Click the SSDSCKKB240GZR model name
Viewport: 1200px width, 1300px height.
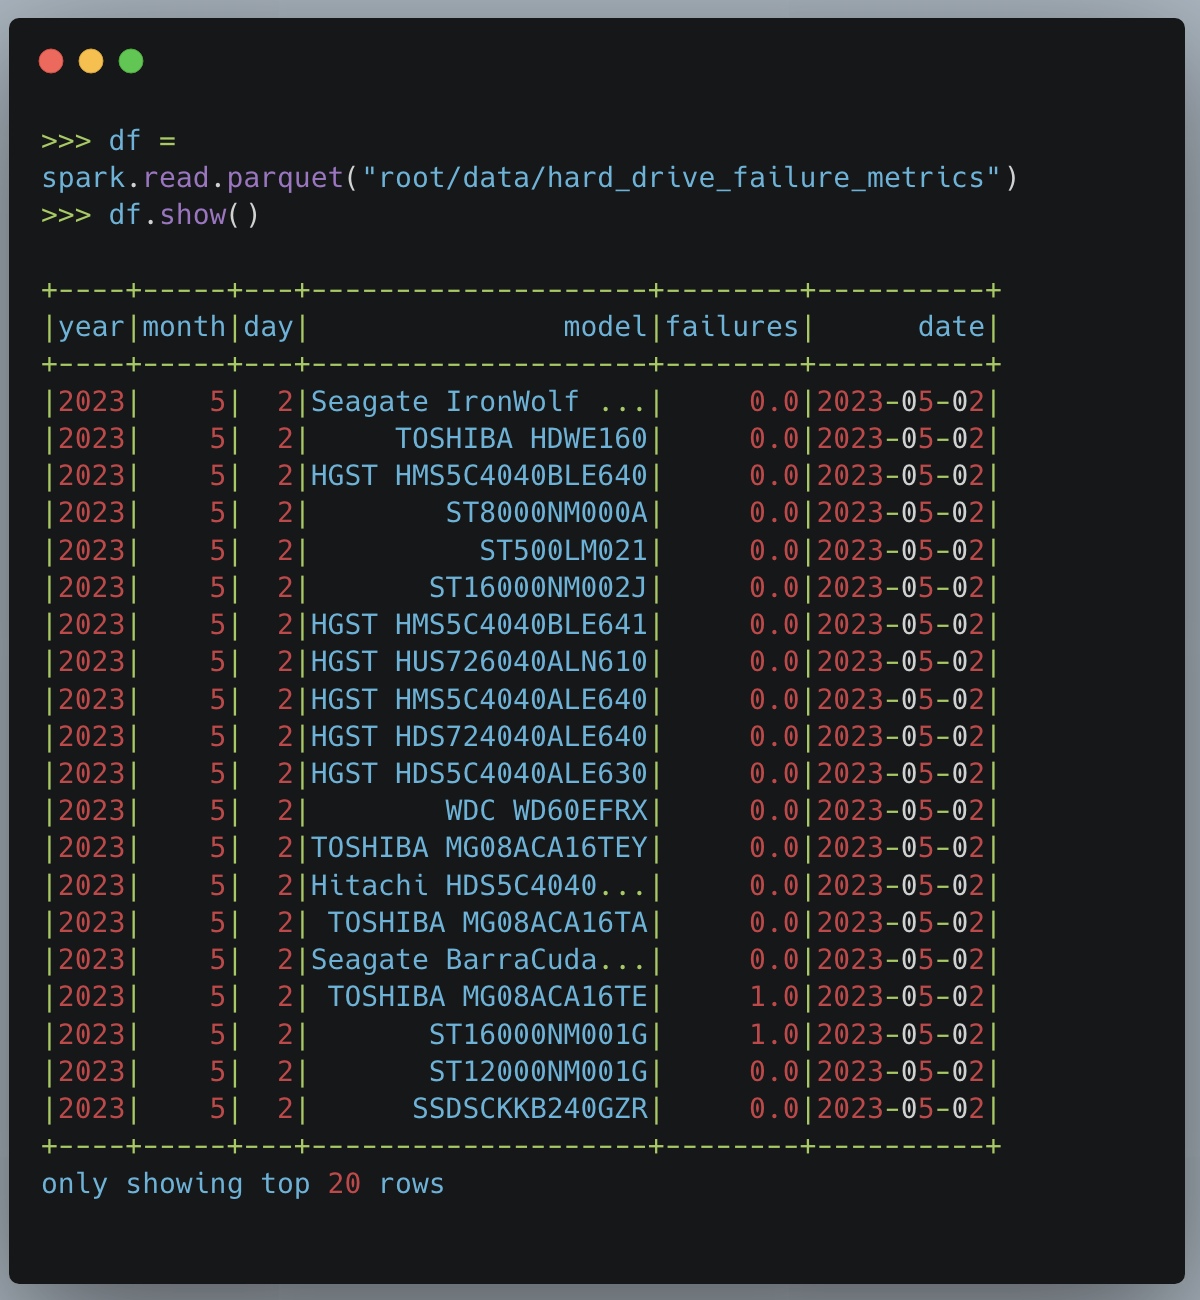(530, 1109)
